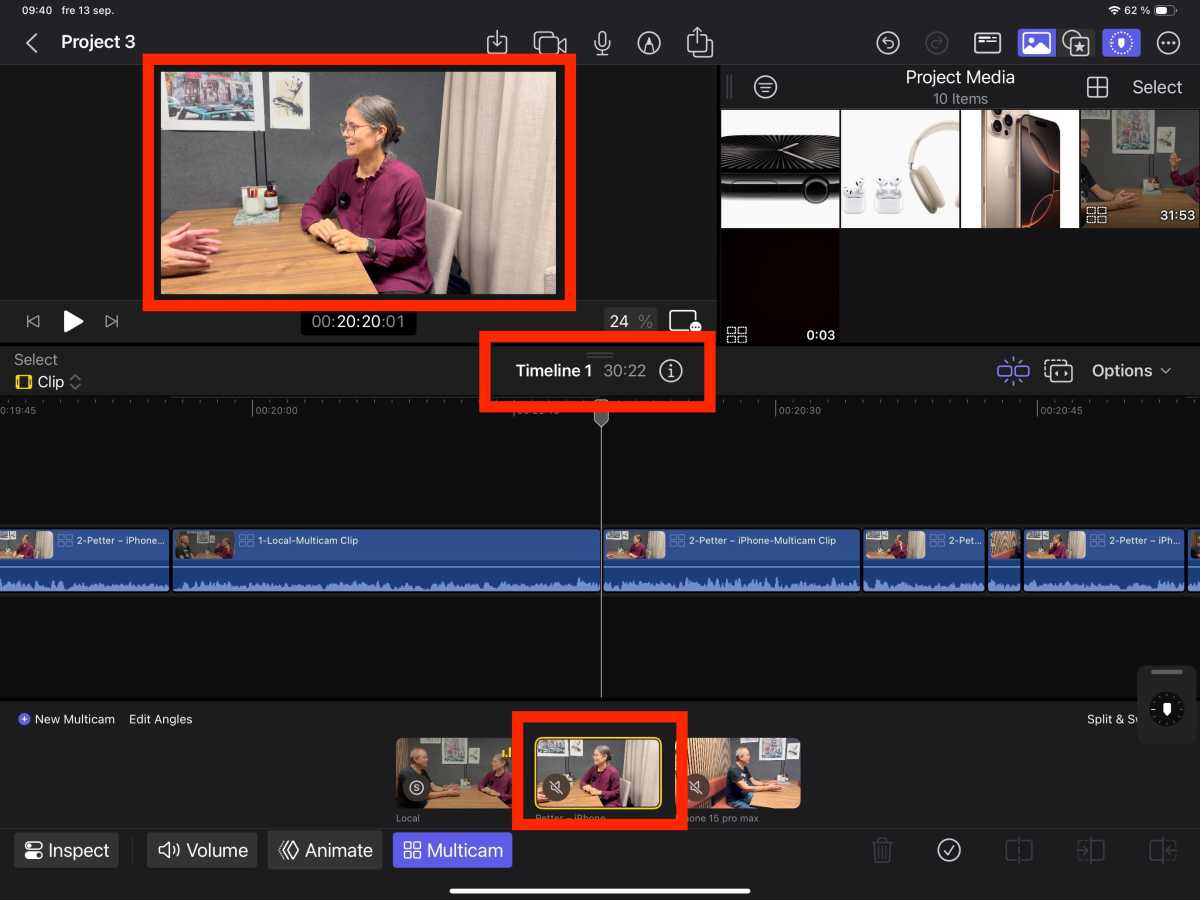Delete selected clip with trash icon
This screenshot has height=900, width=1200.
882,850
